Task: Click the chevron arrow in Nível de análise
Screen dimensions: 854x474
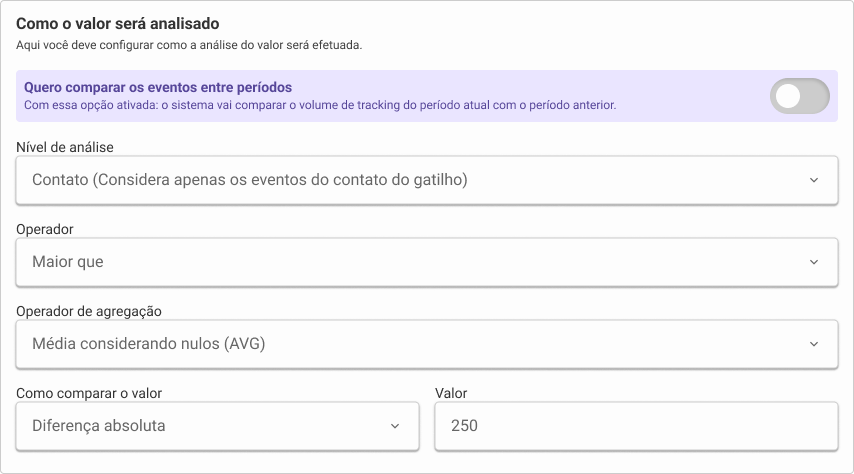Action: (x=814, y=180)
